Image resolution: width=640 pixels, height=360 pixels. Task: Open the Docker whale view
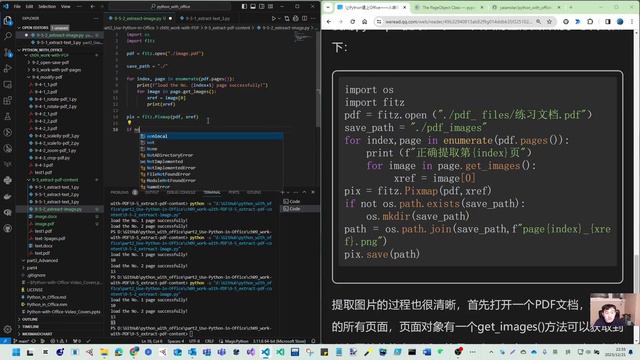coord(8,196)
